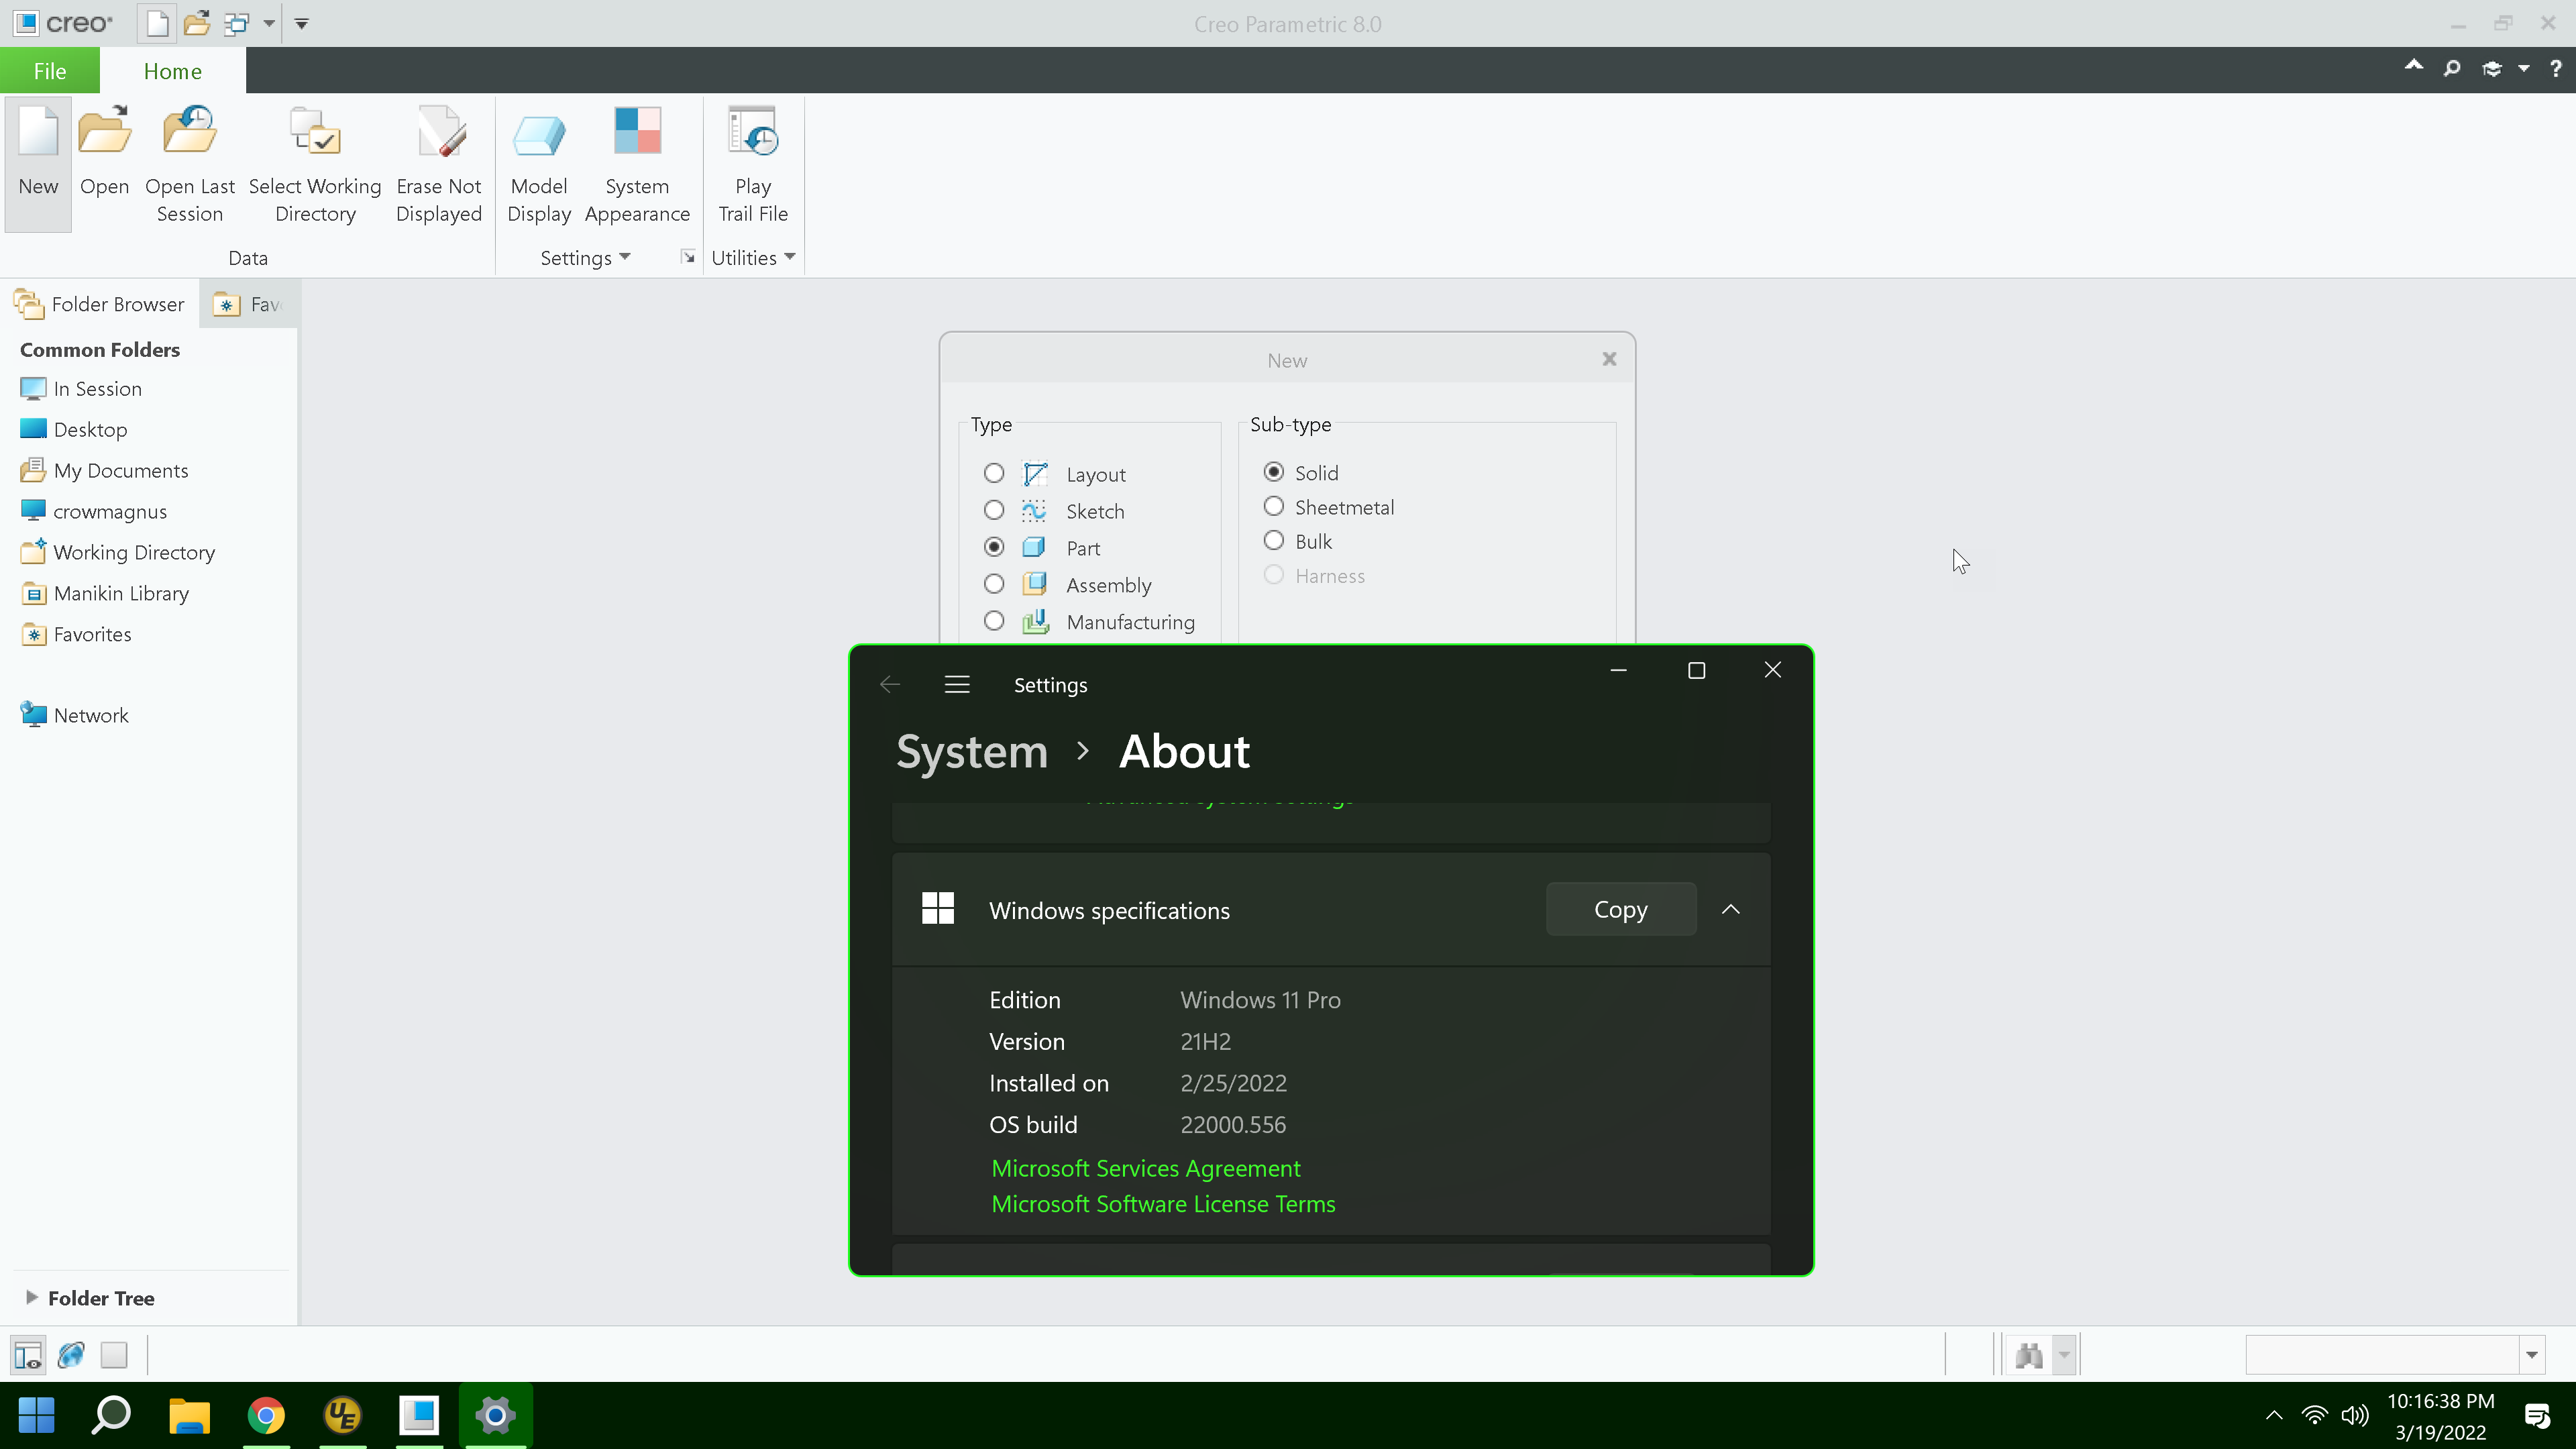Image resolution: width=2576 pixels, height=1449 pixels.
Task: Choose the Sheetmetal sub-type
Action: click(x=1273, y=506)
